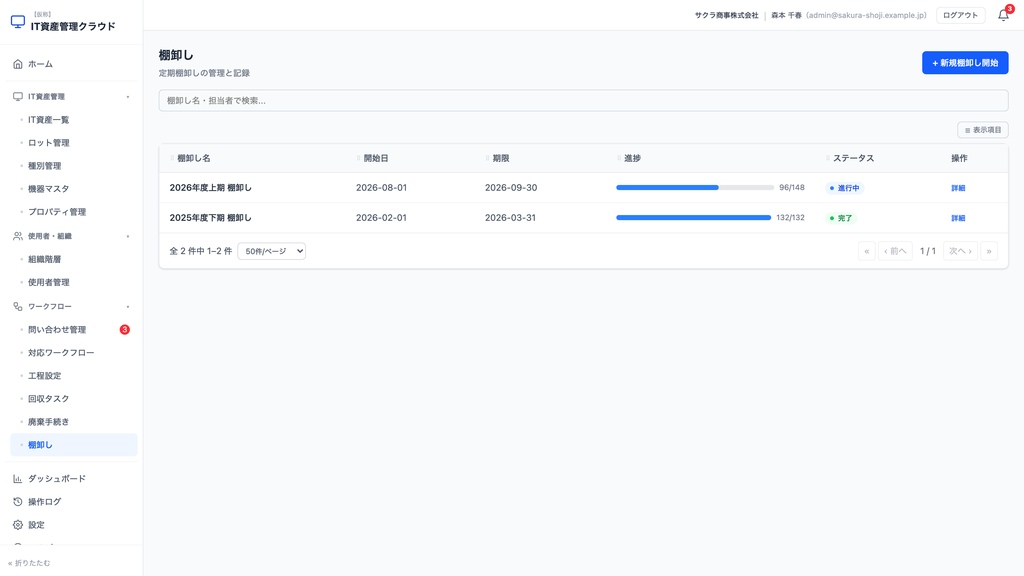Click the ログアウト button
1024x576 pixels.
click(961, 15)
